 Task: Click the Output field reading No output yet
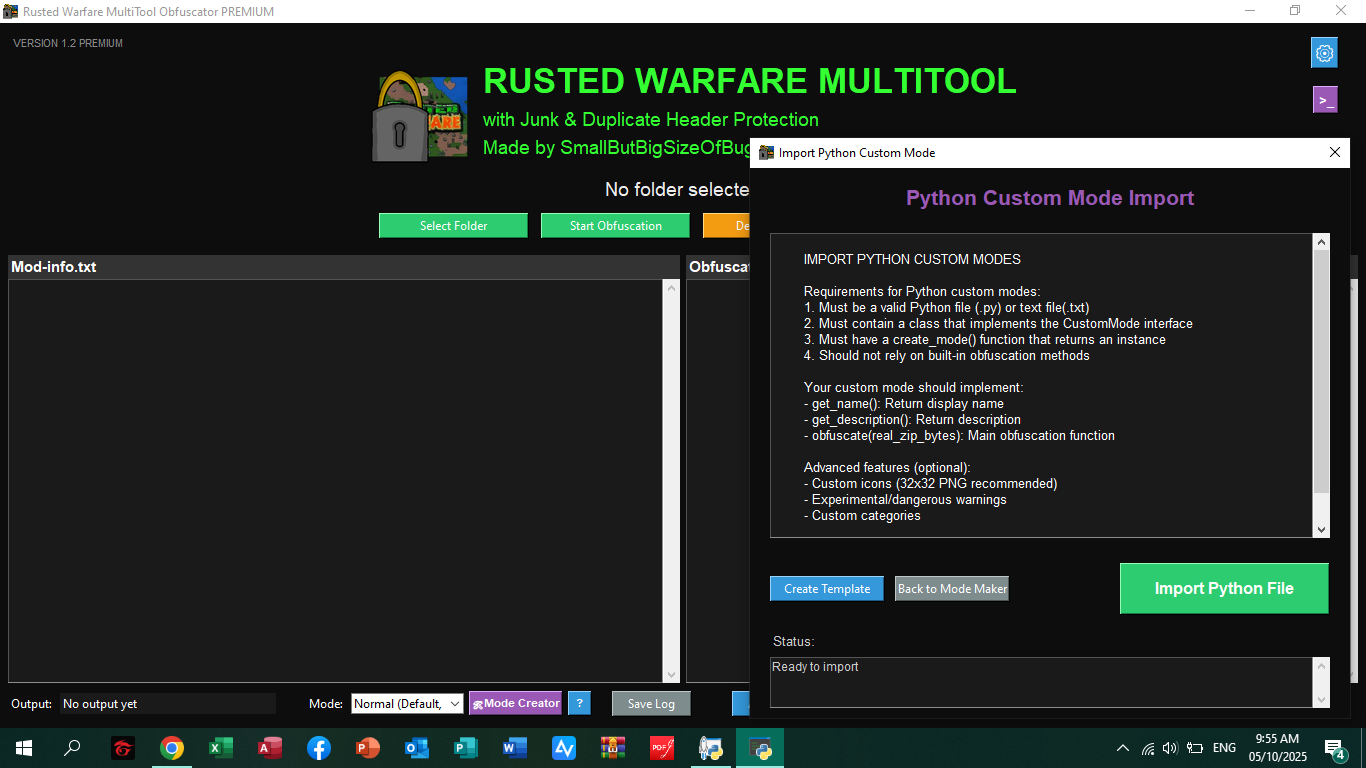167,704
